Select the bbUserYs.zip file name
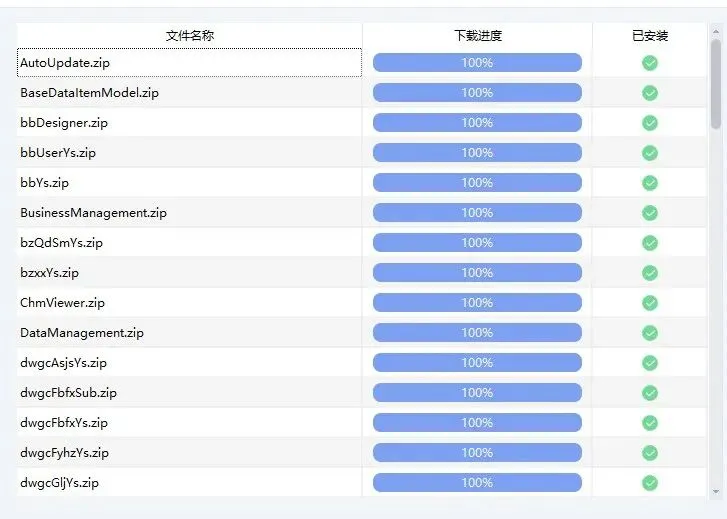The width and height of the screenshot is (727, 519). pyautogui.click(x=58, y=153)
